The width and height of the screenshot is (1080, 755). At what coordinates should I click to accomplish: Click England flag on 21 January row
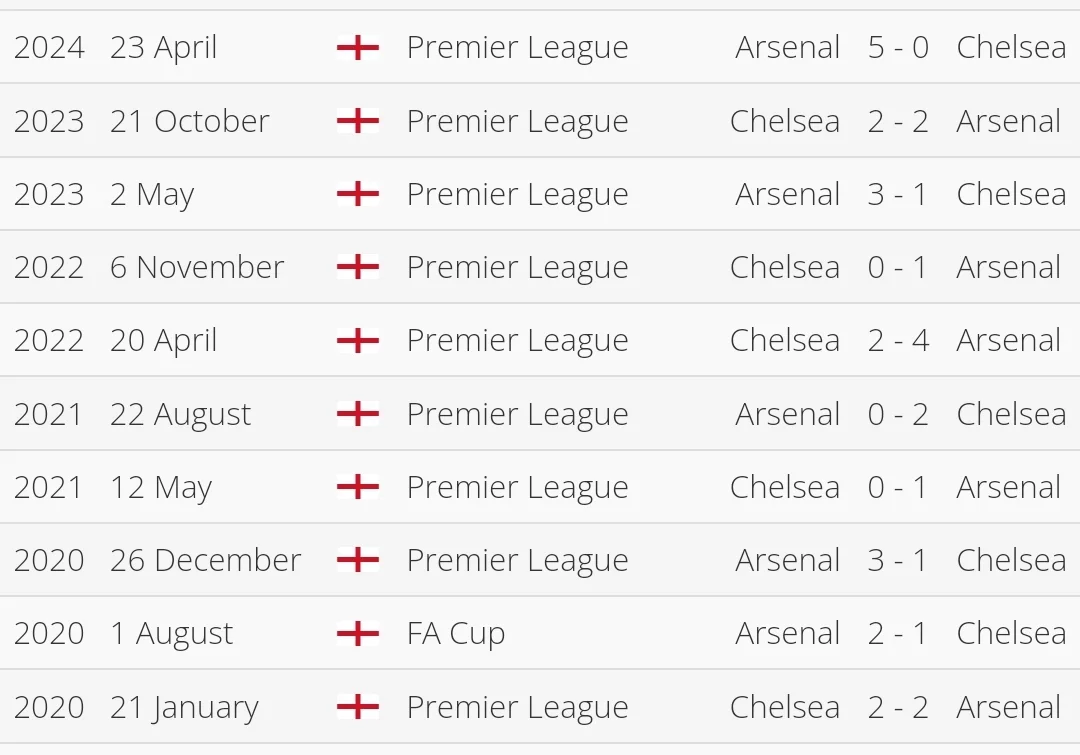[x=358, y=707]
